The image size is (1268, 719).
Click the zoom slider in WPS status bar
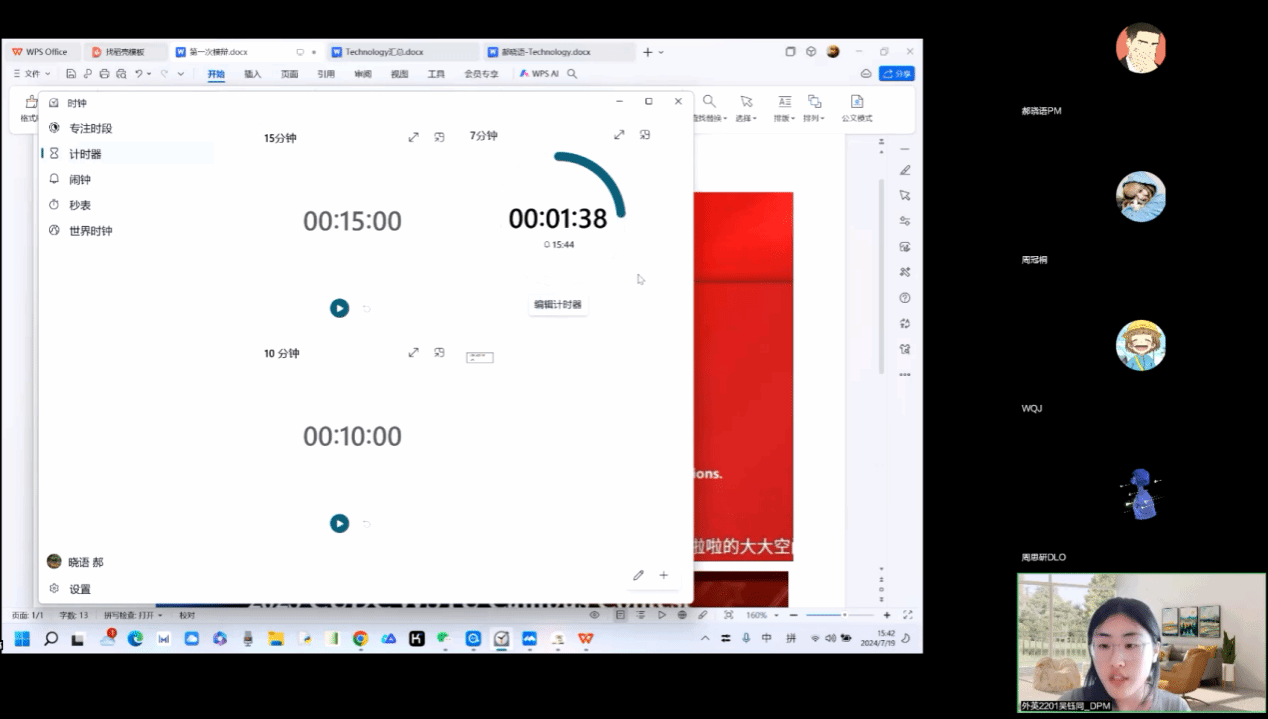839,615
